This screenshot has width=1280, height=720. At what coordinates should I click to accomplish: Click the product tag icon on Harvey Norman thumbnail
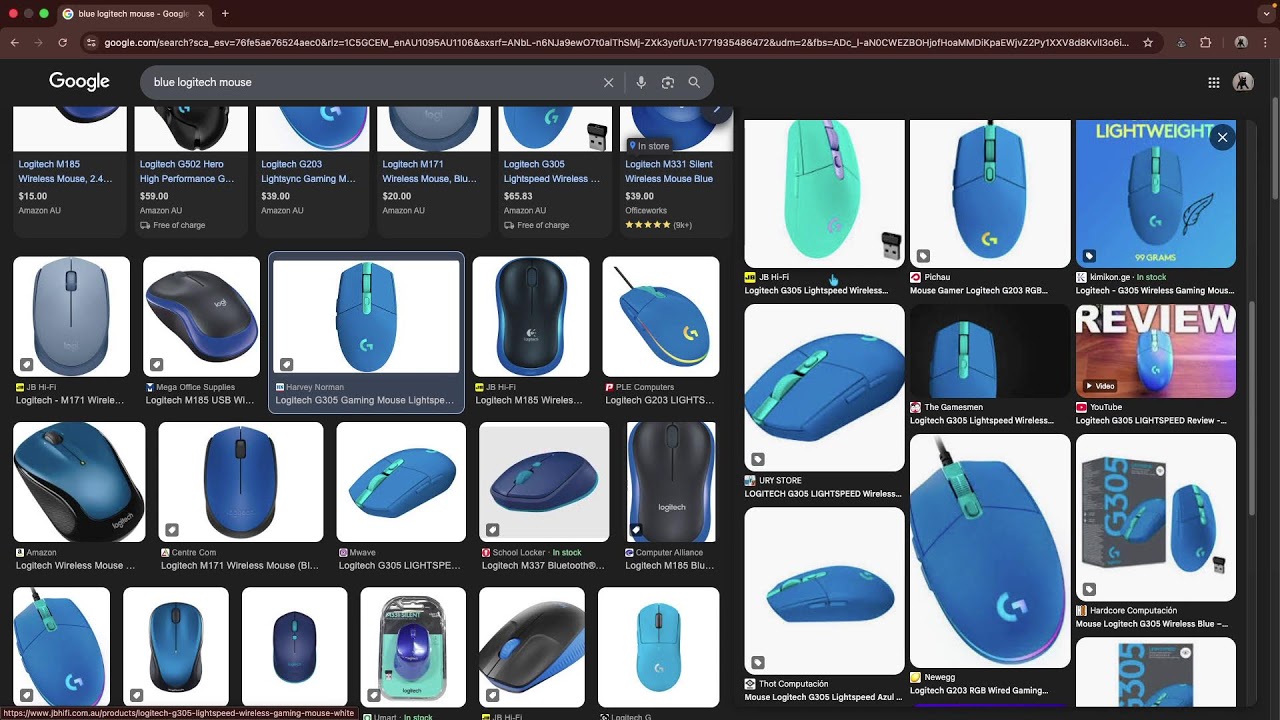286,364
